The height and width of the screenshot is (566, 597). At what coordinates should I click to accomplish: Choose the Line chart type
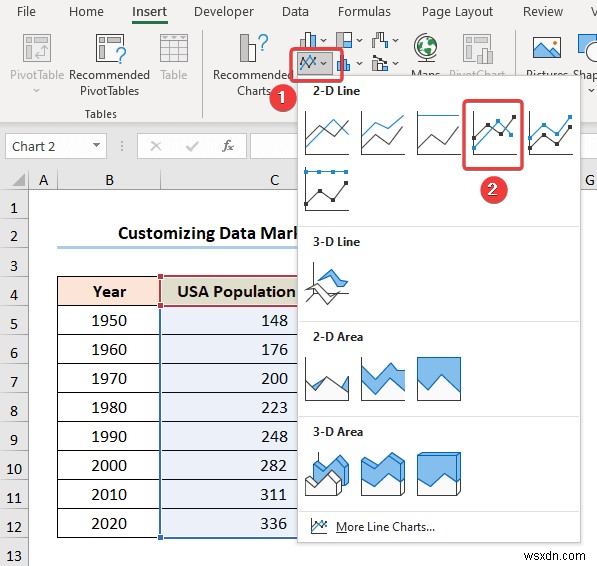[327, 133]
